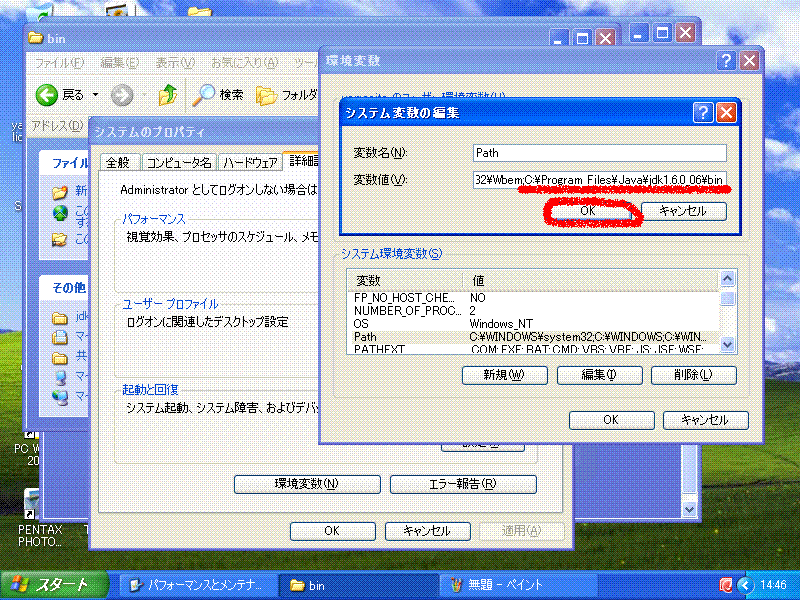Maximize the bin window

click(582, 38)
